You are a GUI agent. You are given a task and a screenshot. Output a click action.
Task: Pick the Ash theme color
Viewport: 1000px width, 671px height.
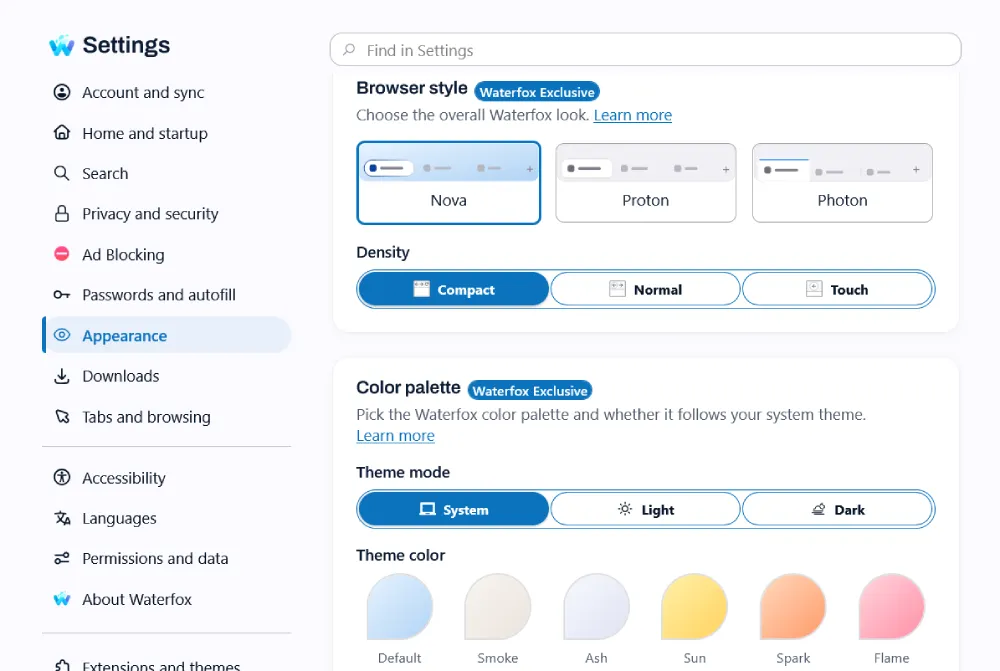point(596,607)
